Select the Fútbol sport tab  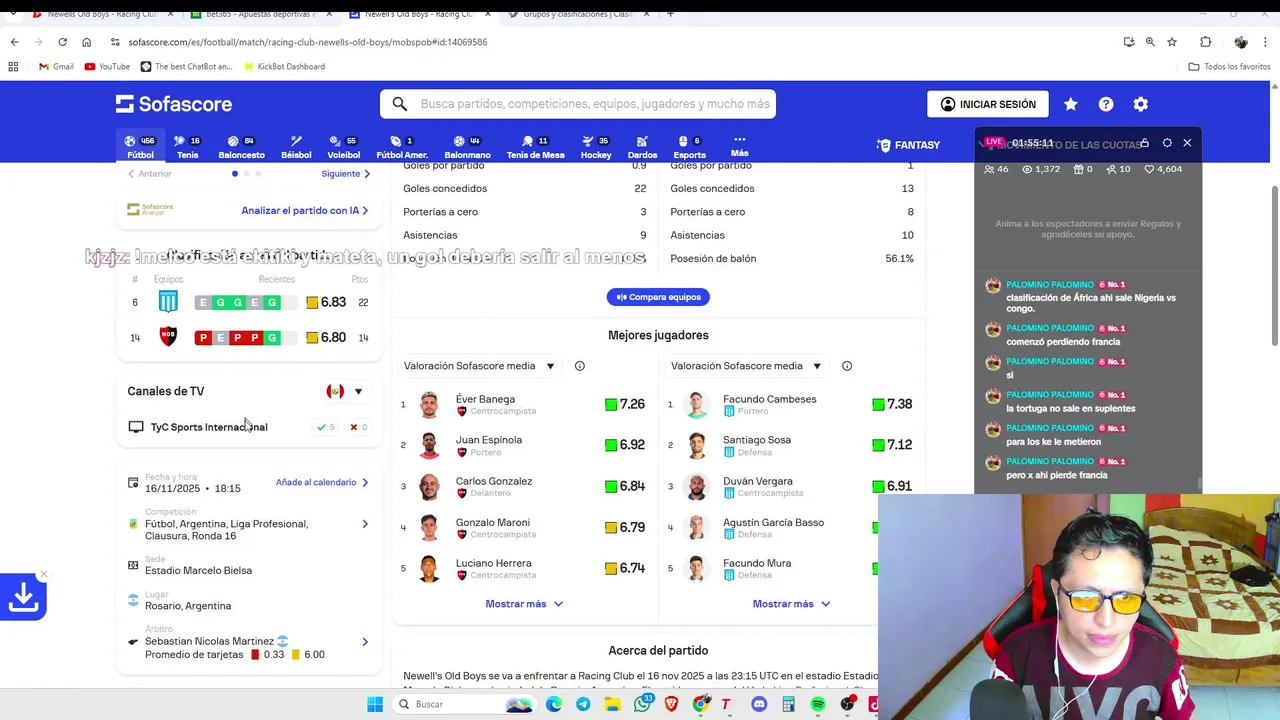[x=140, y=147]
